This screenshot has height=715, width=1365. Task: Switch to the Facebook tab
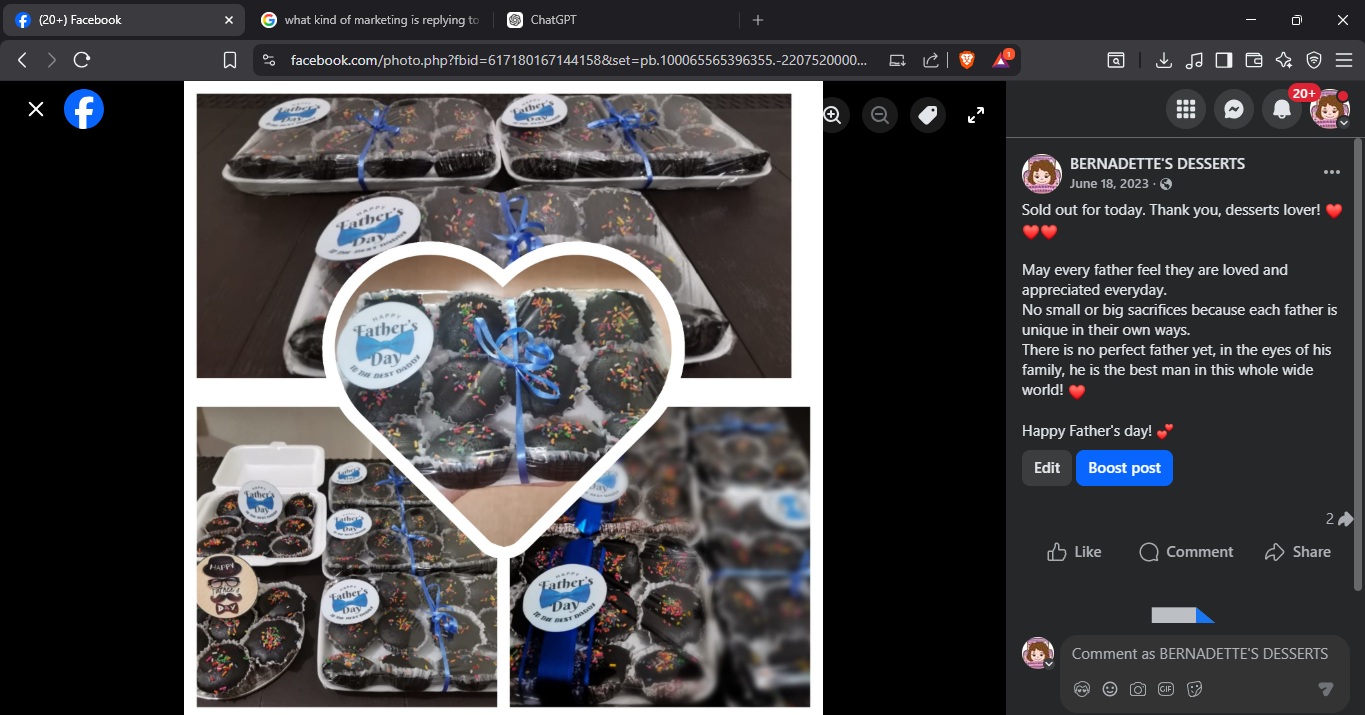pos(125,20)
